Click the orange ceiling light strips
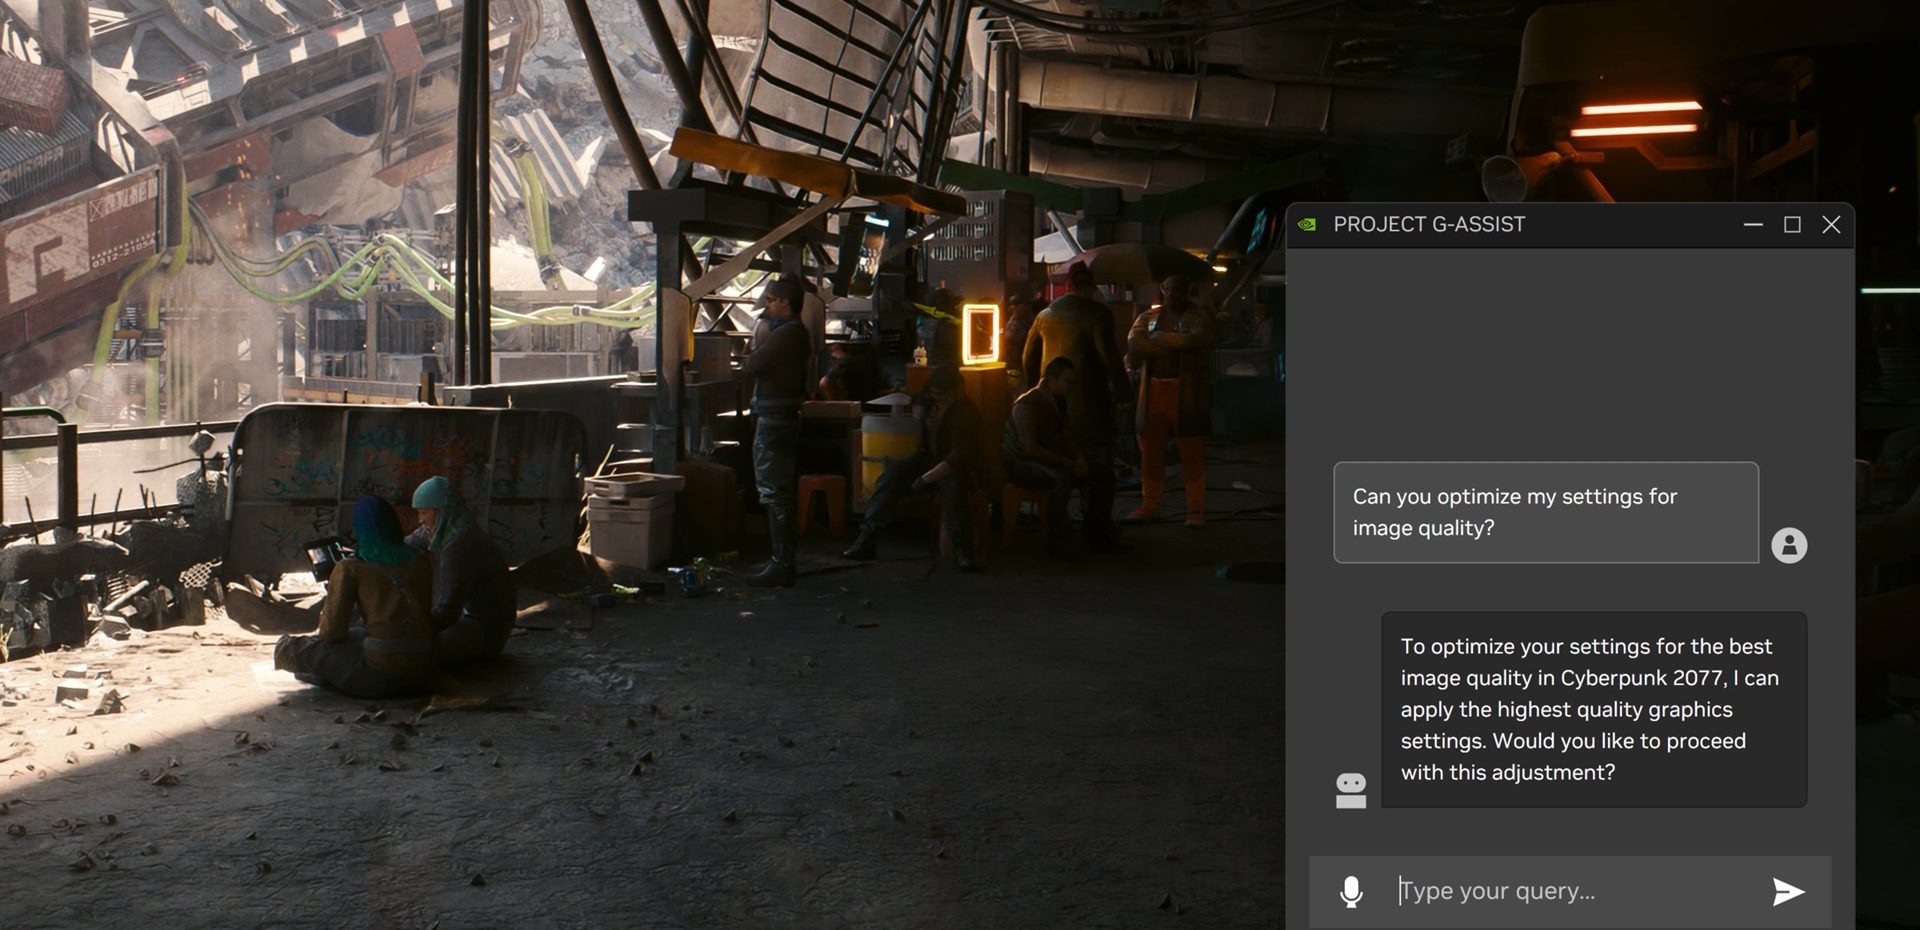1920x930 pixels. click(1636, 118)
